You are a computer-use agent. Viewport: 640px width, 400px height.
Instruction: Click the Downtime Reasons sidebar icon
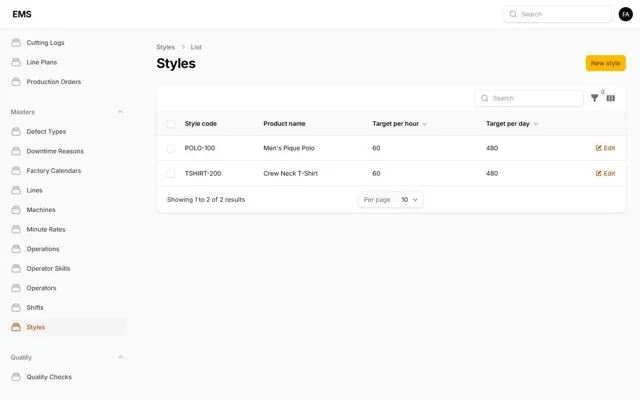tap(16, 151)
